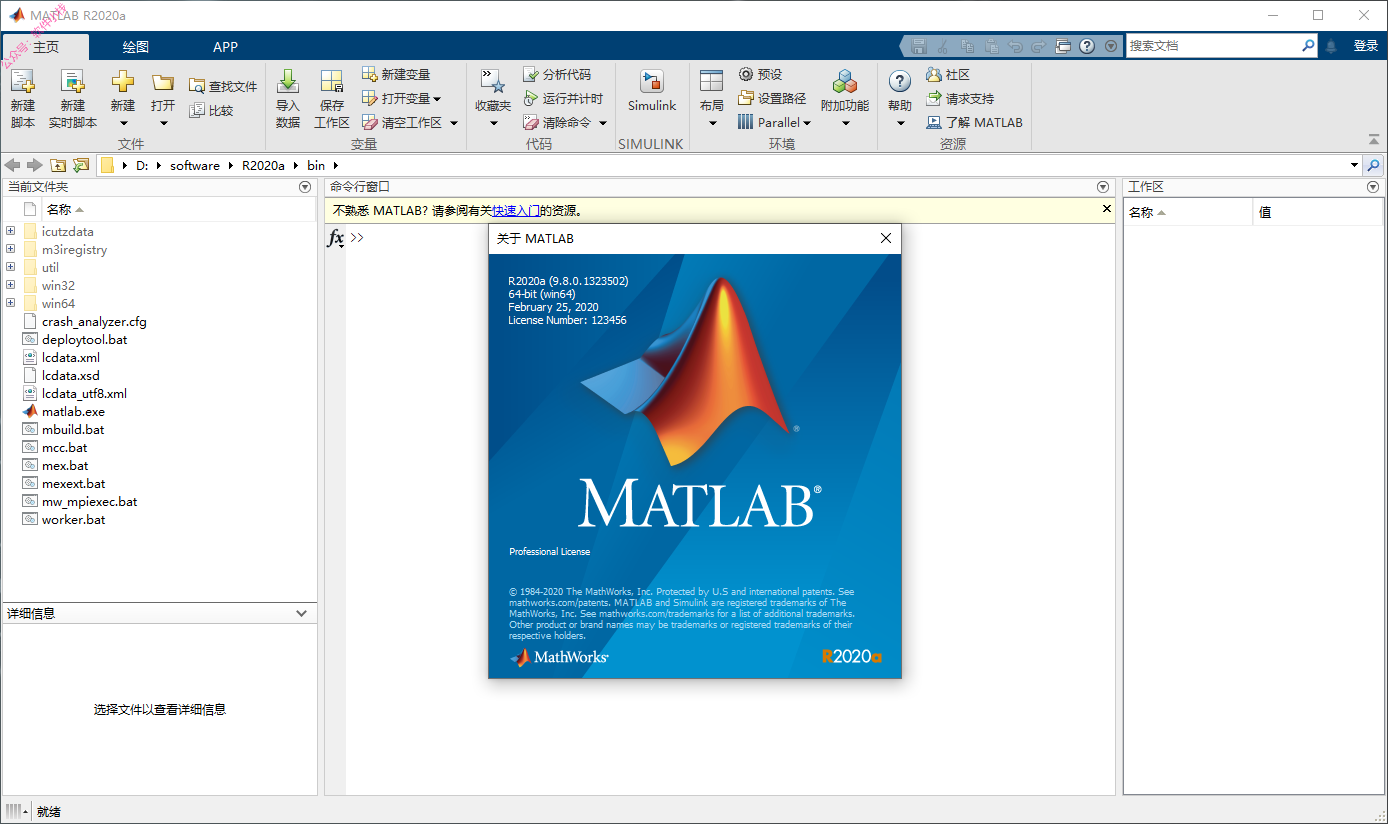Click 登录 to sign in
The width and height of the screenshot is (1388, 824).
(1366, 46)
